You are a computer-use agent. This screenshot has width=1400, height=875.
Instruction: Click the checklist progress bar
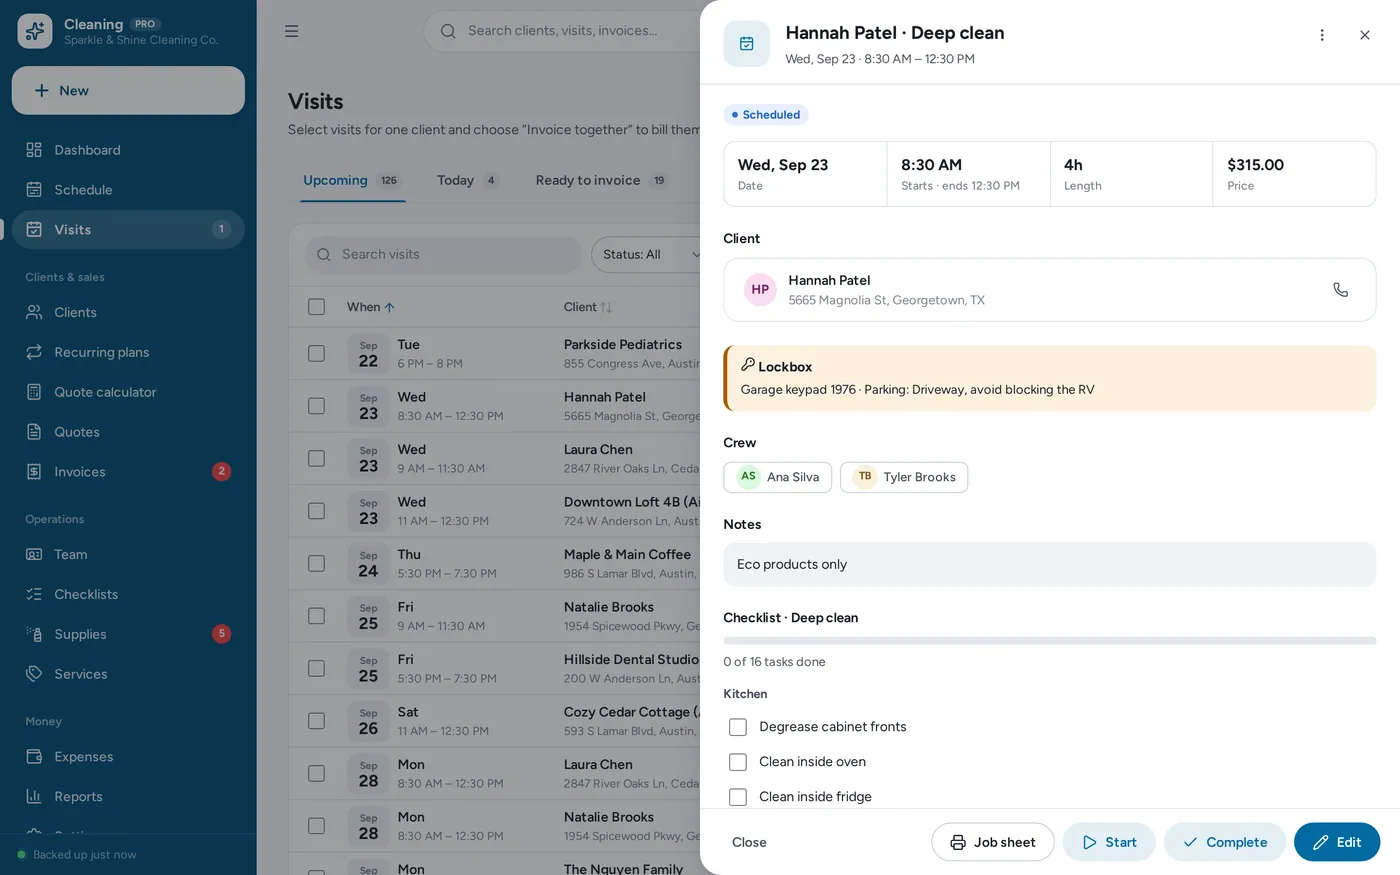click(1050, 641)
